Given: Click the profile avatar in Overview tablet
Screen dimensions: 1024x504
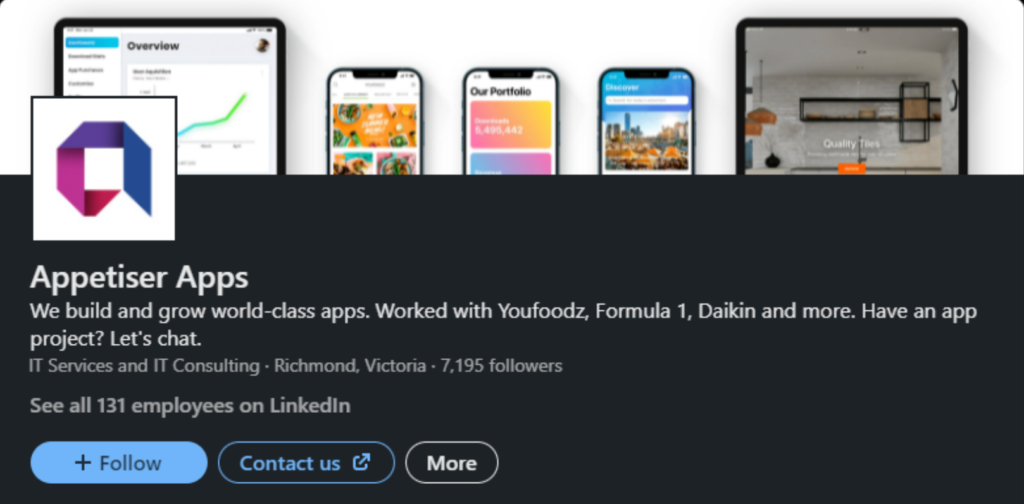Looking at the screenshot, I should [263, 45].
